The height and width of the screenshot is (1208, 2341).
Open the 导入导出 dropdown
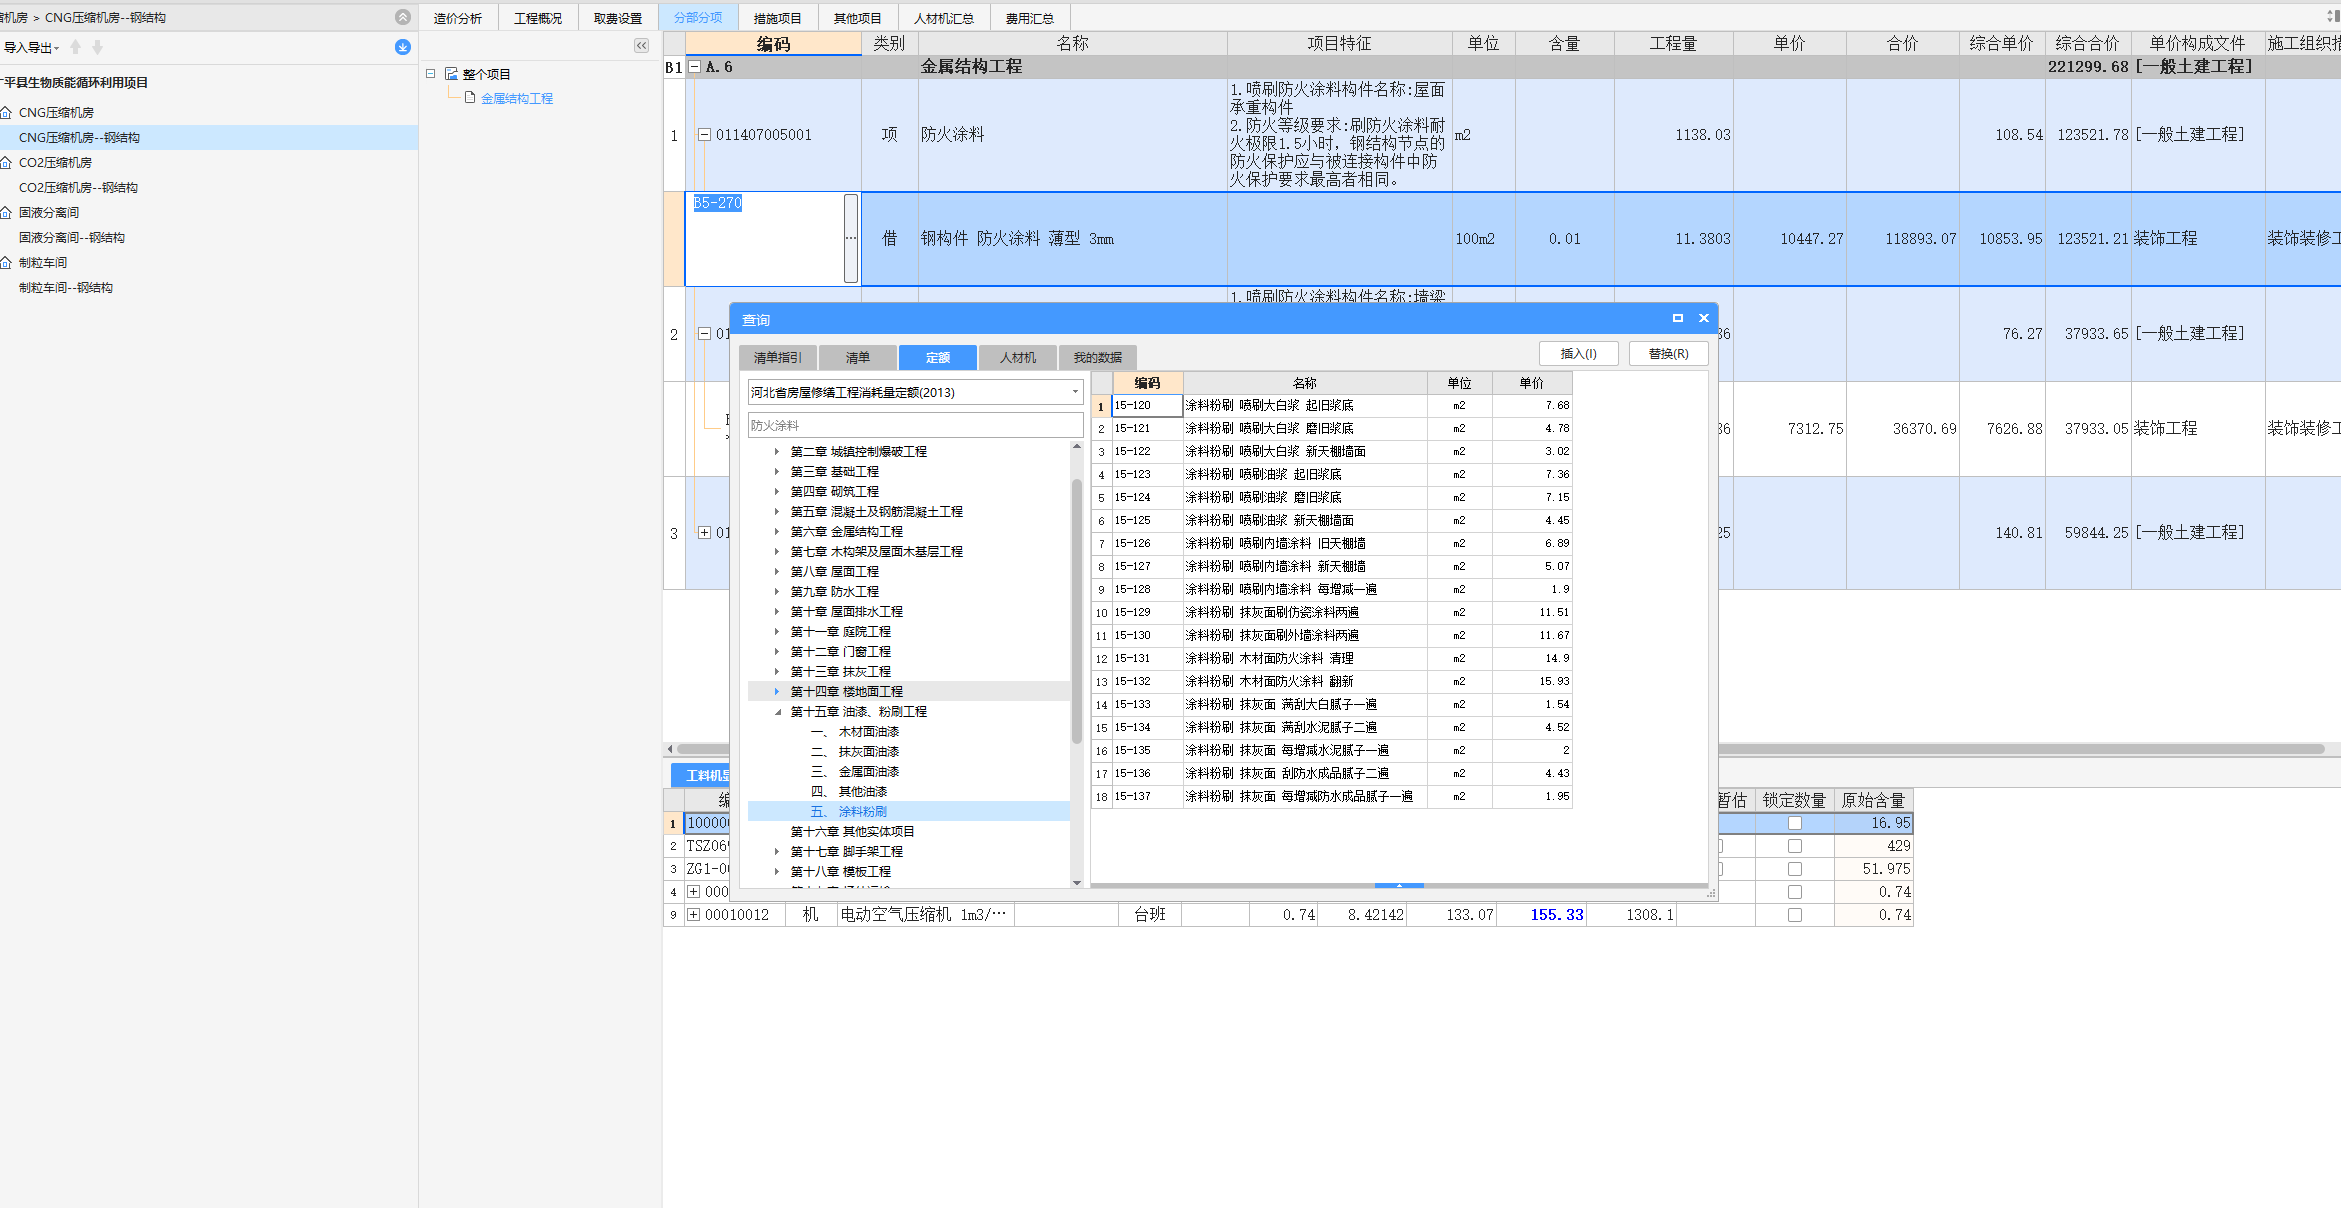[32, 48]
